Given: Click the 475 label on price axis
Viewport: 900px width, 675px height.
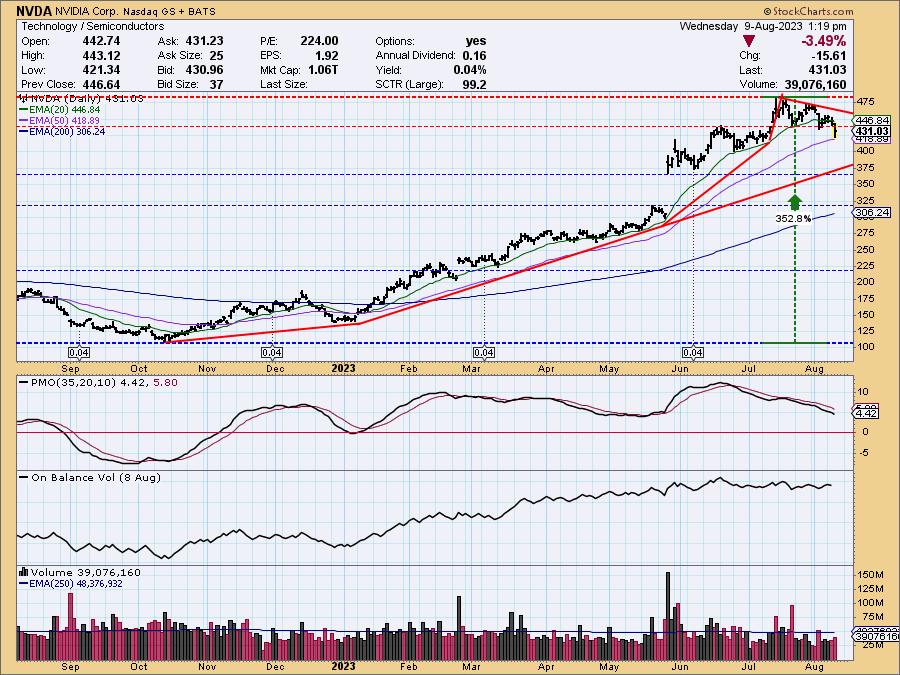Looking at the screenshot, I should (x=866, y=102).
